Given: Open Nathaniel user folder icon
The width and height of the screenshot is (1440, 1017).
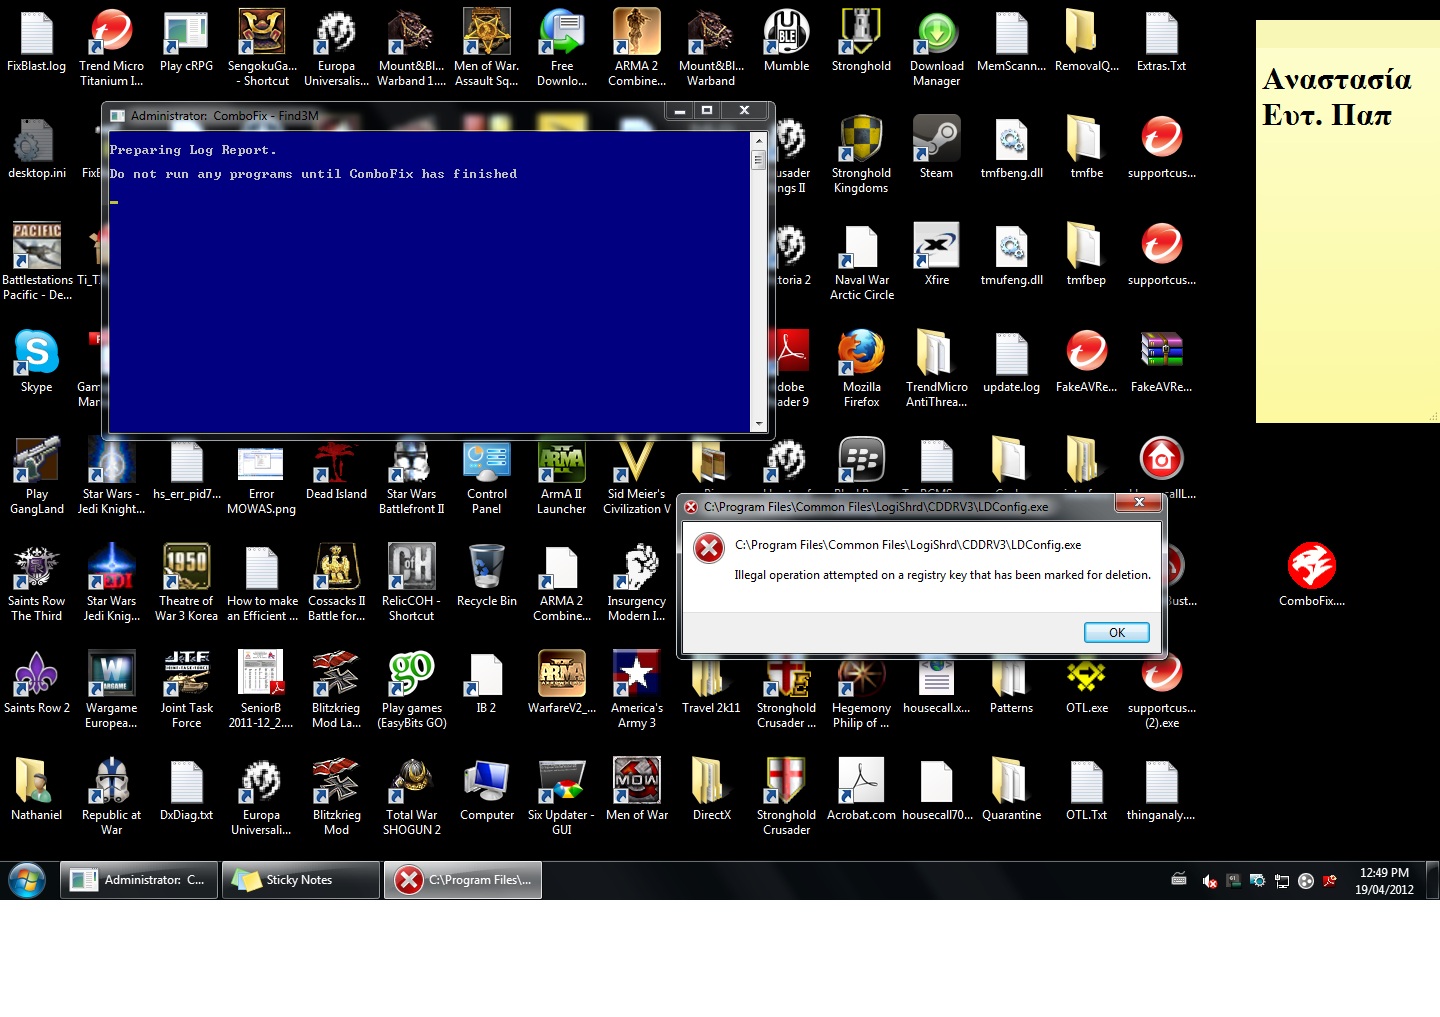Looking at the screenshot, I should (37, 789).
